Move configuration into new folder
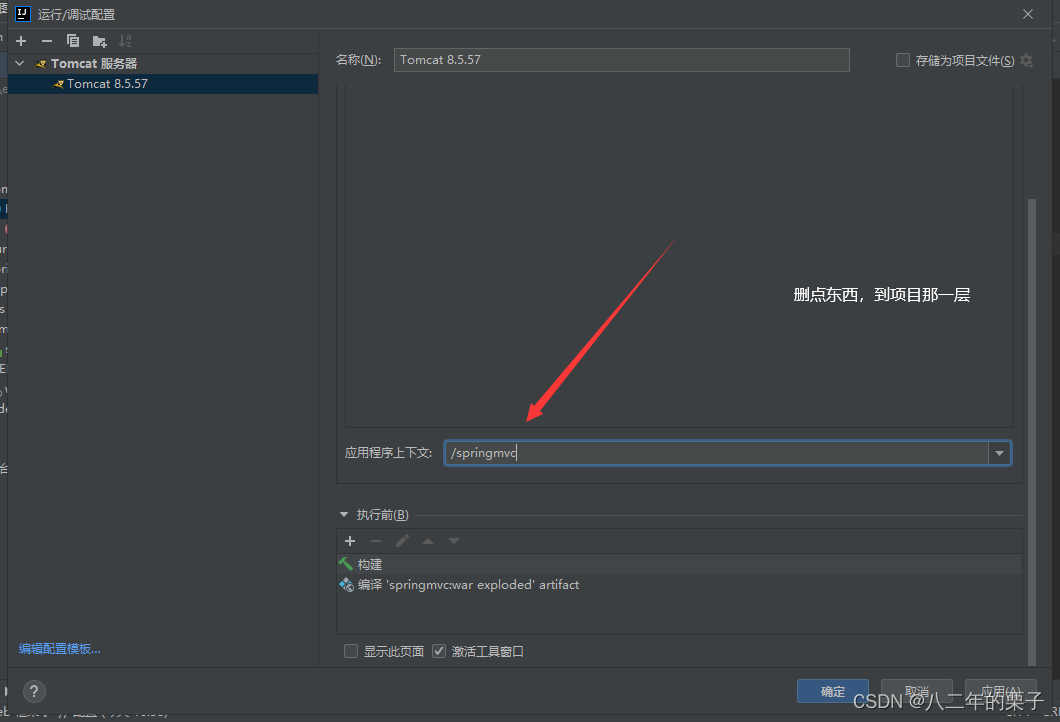1060x722 pixels. (99, 41)
